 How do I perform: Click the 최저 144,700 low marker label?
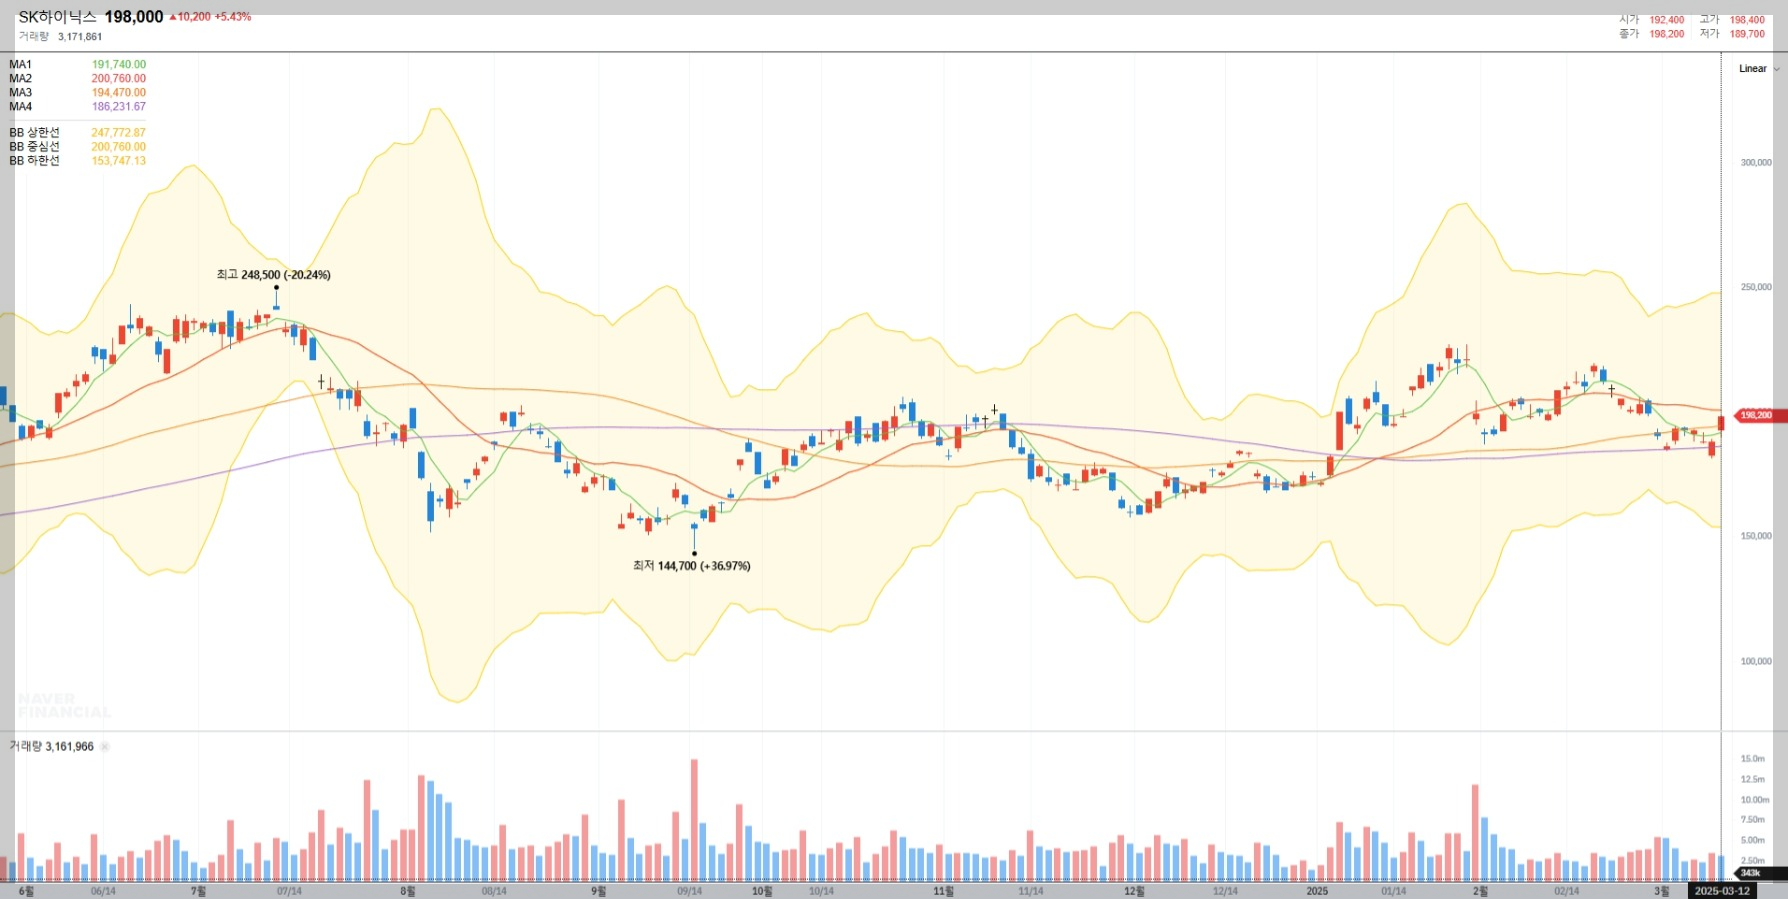[x=691, y=565]
